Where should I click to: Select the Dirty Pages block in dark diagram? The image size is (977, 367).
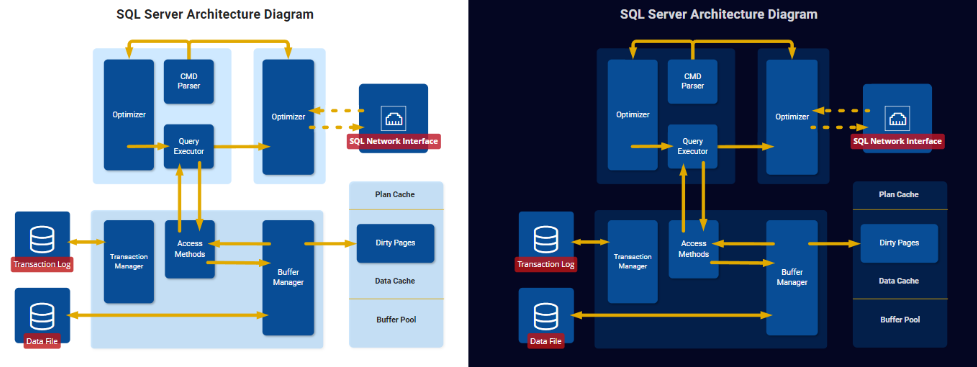(899, 243)
